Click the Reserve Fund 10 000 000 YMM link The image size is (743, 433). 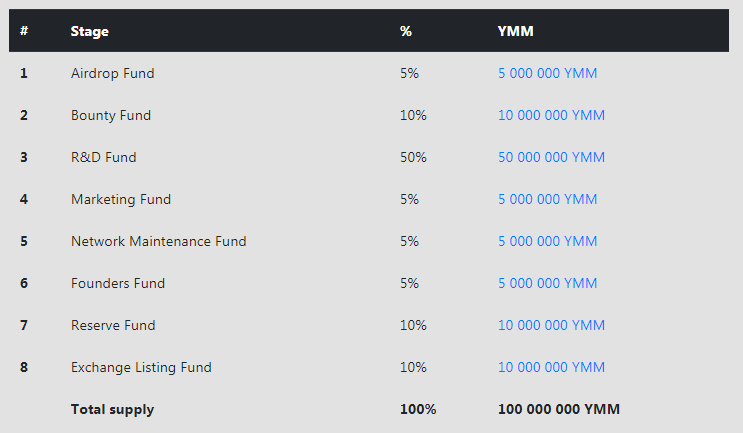coord(551,325)
